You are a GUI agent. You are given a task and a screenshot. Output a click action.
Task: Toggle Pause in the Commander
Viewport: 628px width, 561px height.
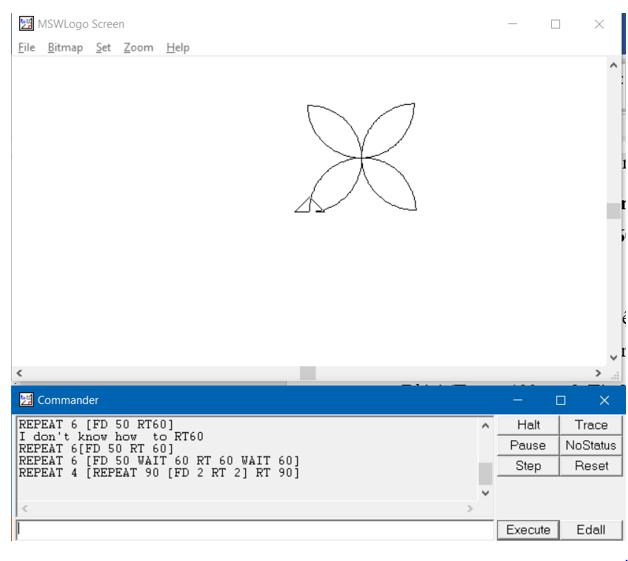point(525,446)
